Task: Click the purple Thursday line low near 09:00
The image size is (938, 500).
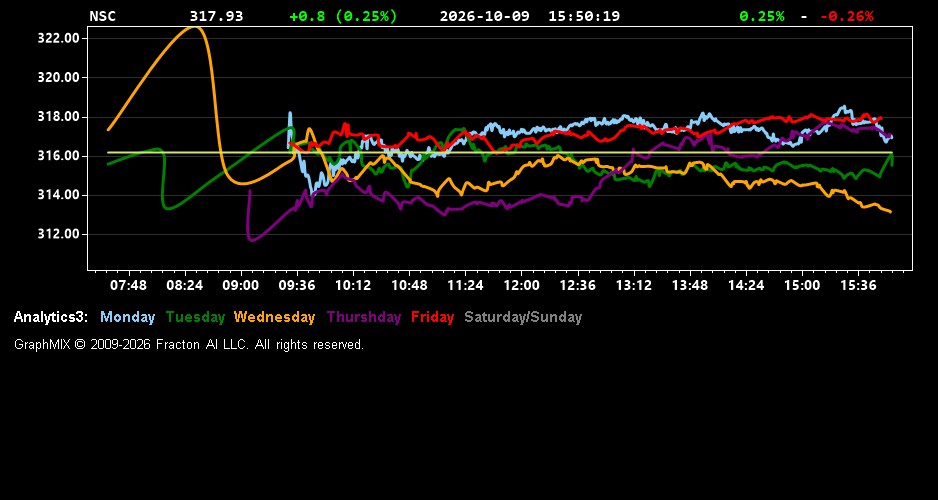Action: tap(251, 240)
